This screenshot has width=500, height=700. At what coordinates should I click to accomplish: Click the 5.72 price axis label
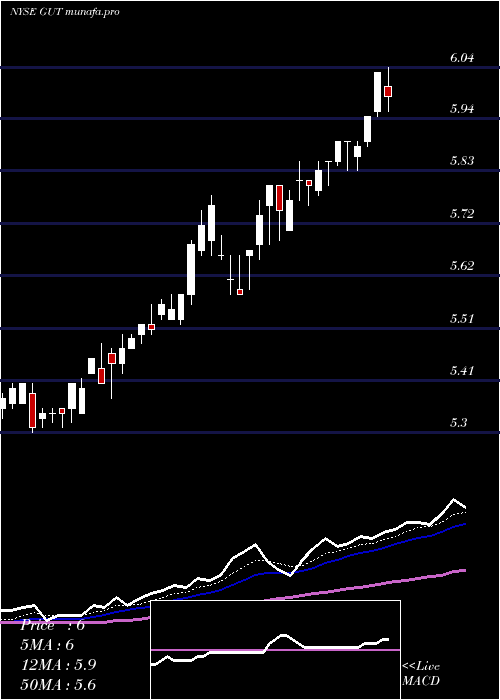(x=462, y=213)
